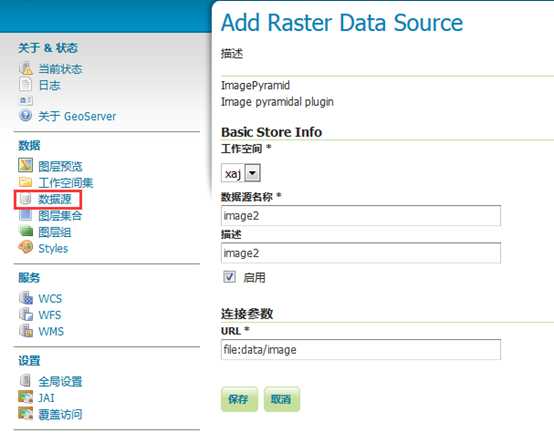
Task: Open the 图层集合 layers link
Action: tap(60, 215)
